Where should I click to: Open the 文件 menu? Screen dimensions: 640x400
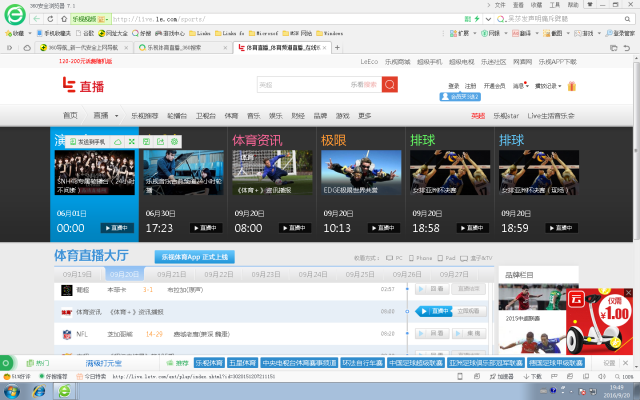(500, 5)
